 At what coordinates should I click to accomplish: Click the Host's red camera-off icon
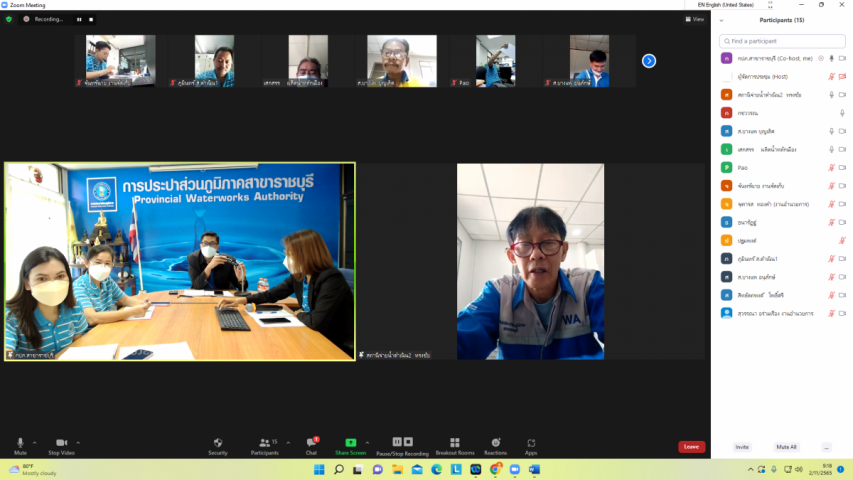(x=842, y=77)
